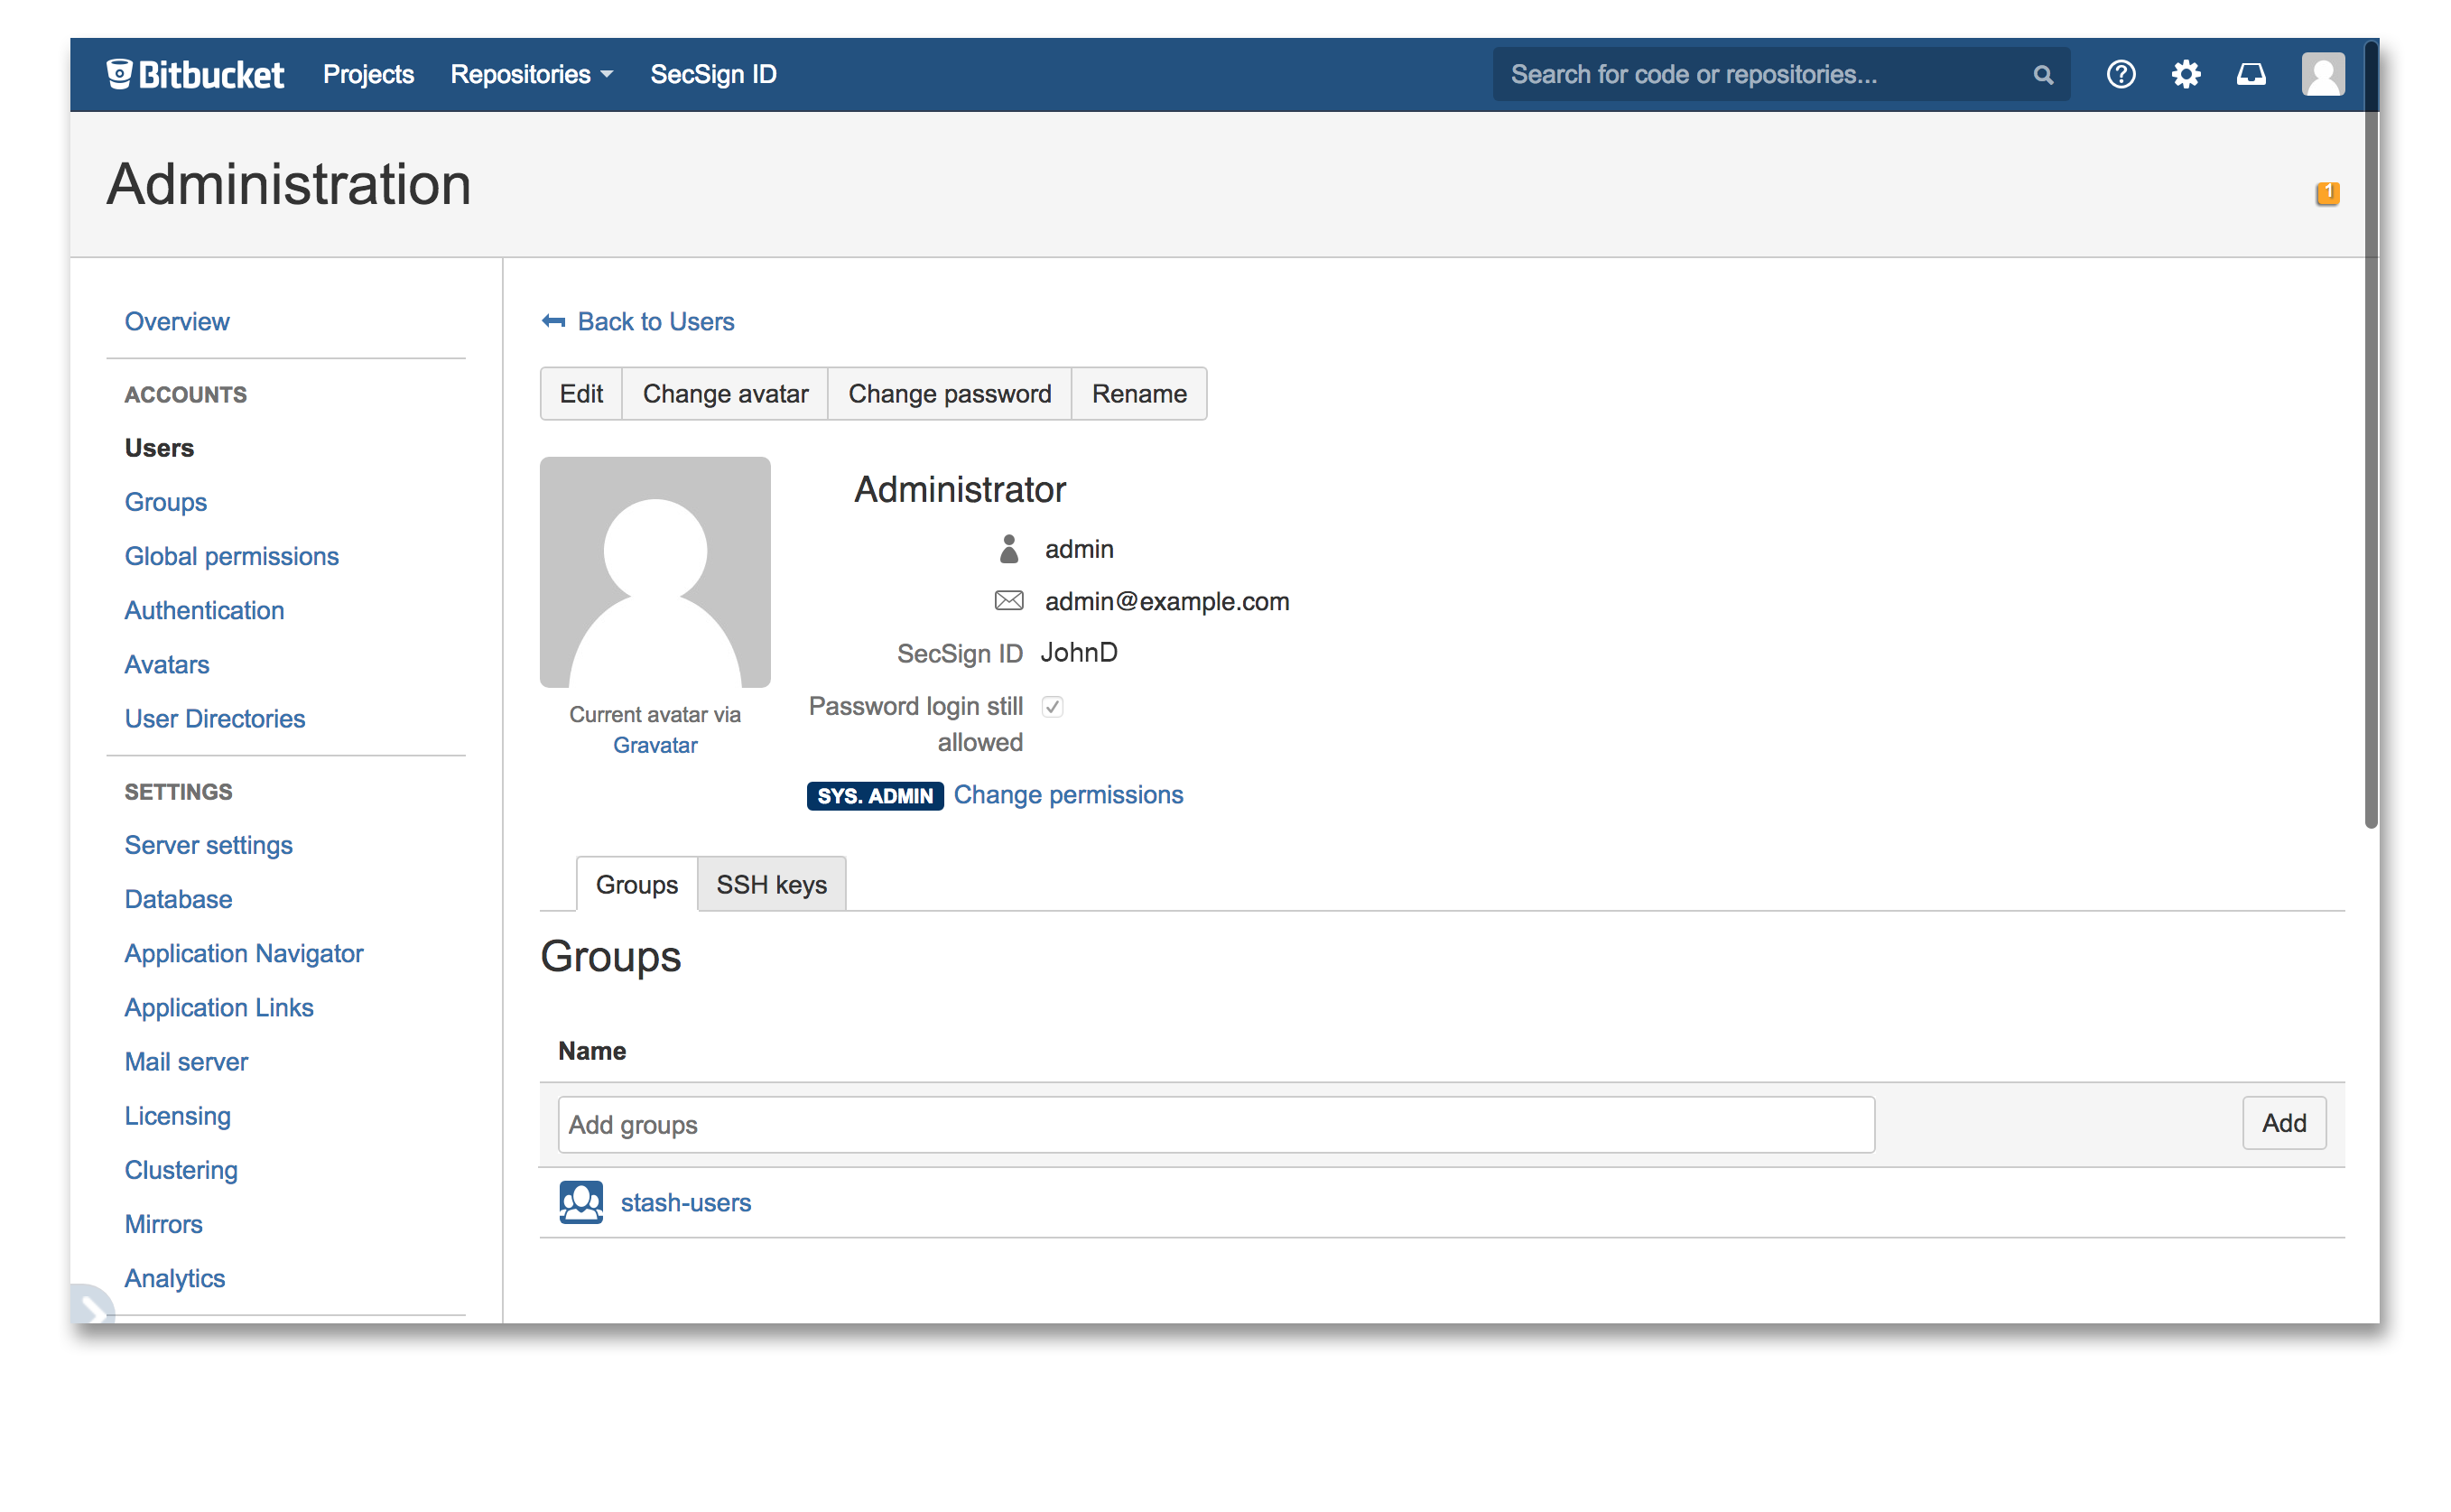The width and height of the screenshot is (2451, 1512).
Task: Open Global permissions in sidebar
Action: pyautogui.click(x=231, y=556)
